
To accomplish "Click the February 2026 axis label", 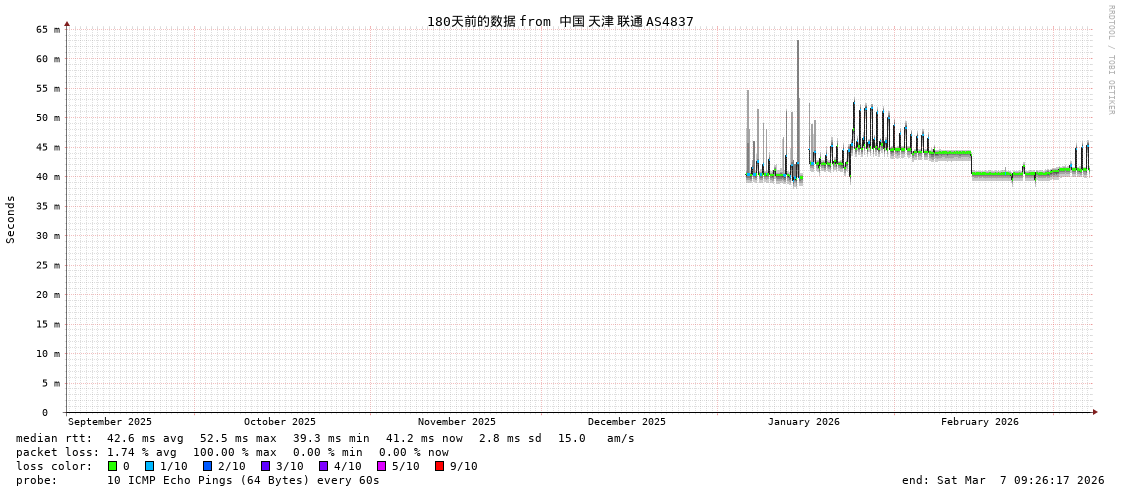I will coord(979,422).
